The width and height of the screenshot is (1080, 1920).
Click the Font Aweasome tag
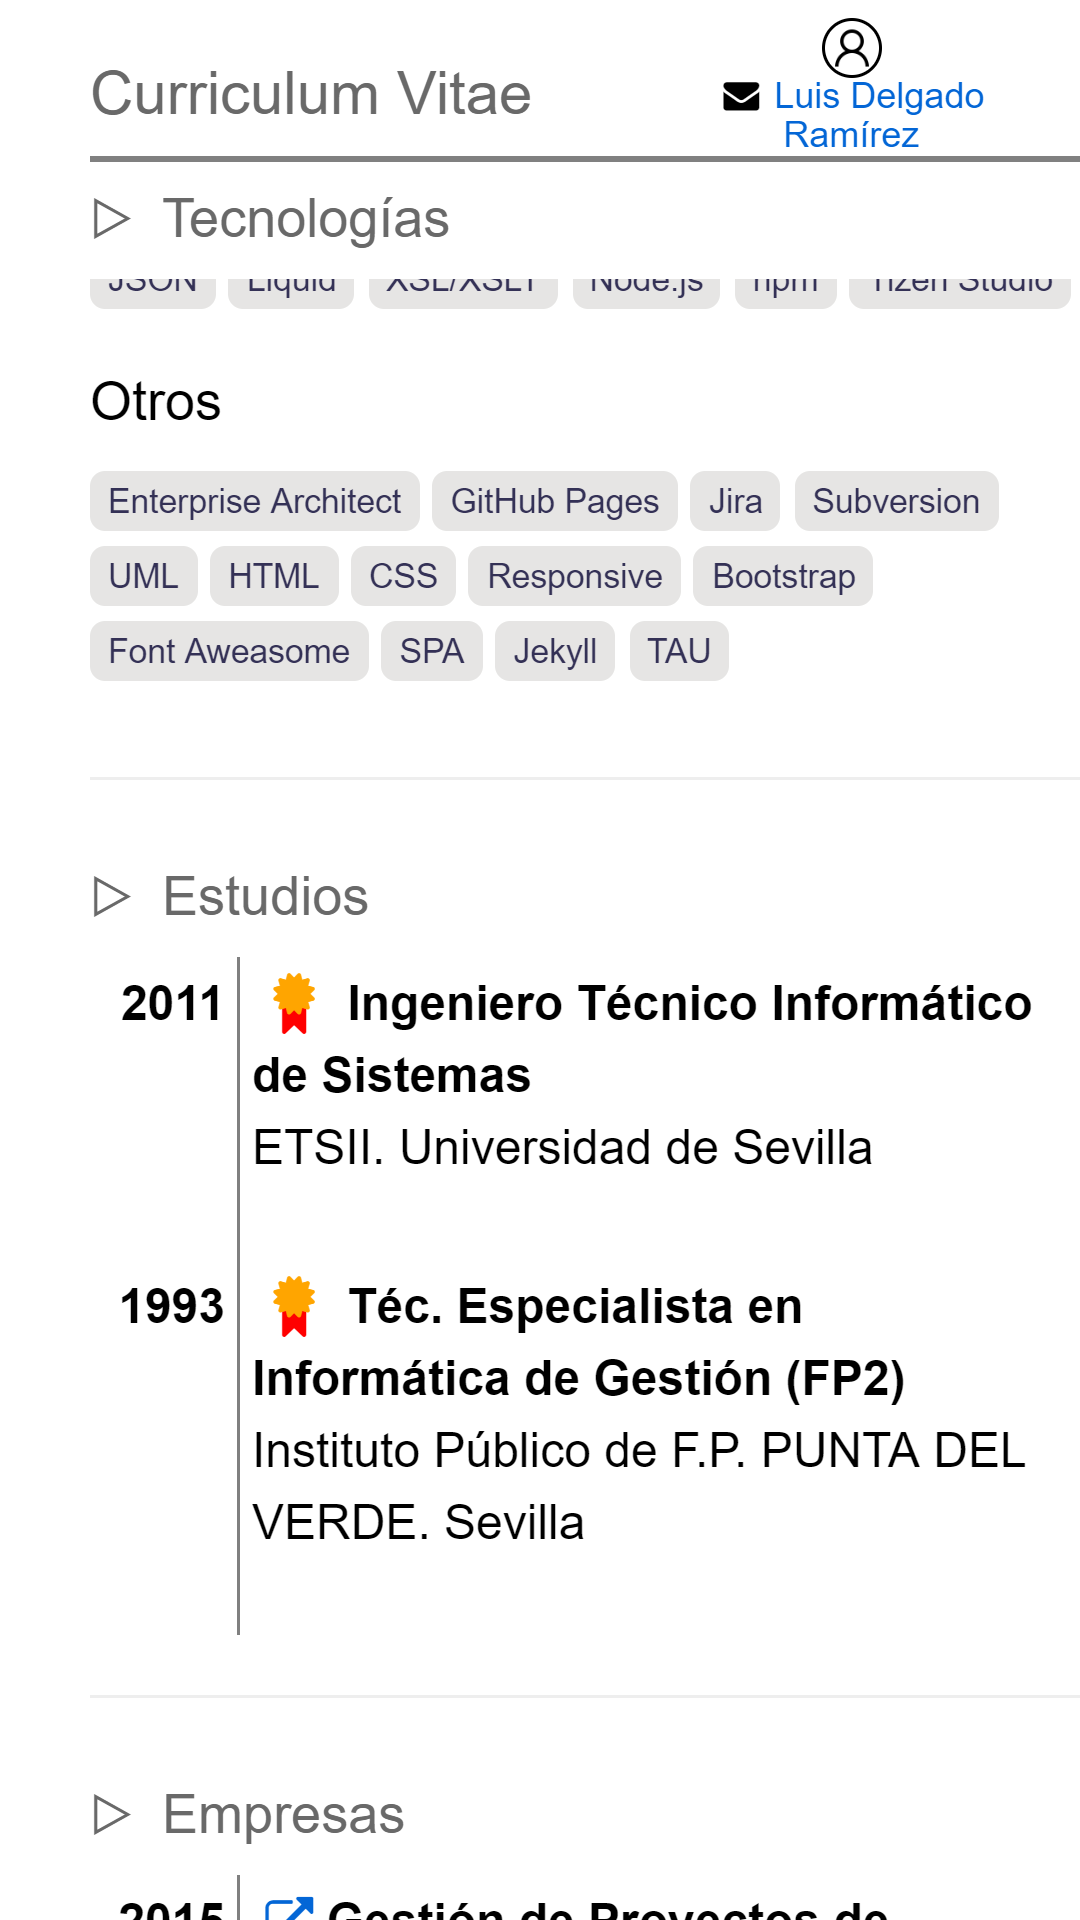[229, 651]
